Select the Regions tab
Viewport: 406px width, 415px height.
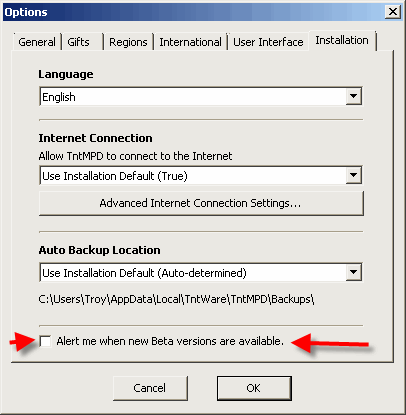click(128, 42)
